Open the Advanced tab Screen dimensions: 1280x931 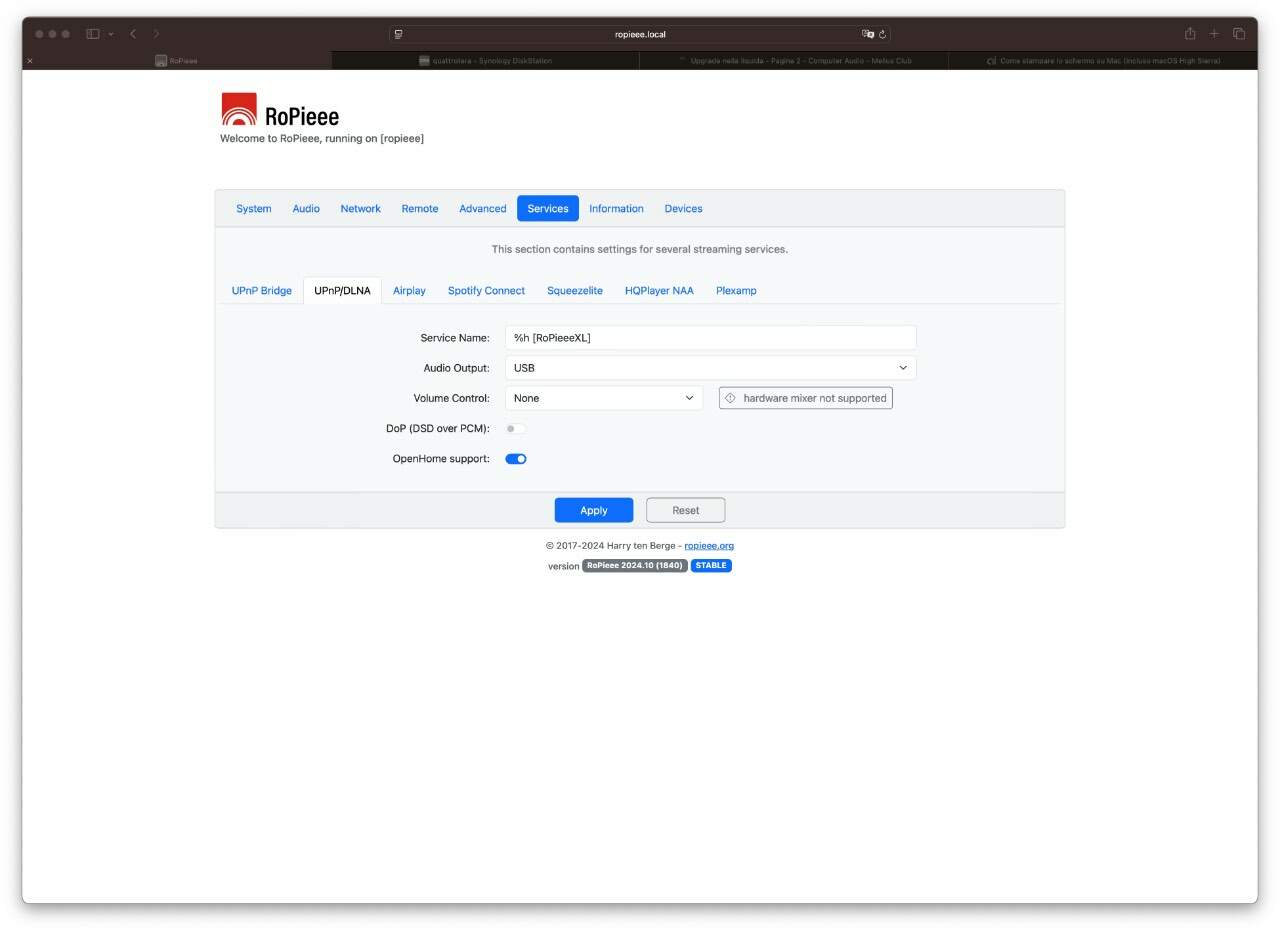483,208
